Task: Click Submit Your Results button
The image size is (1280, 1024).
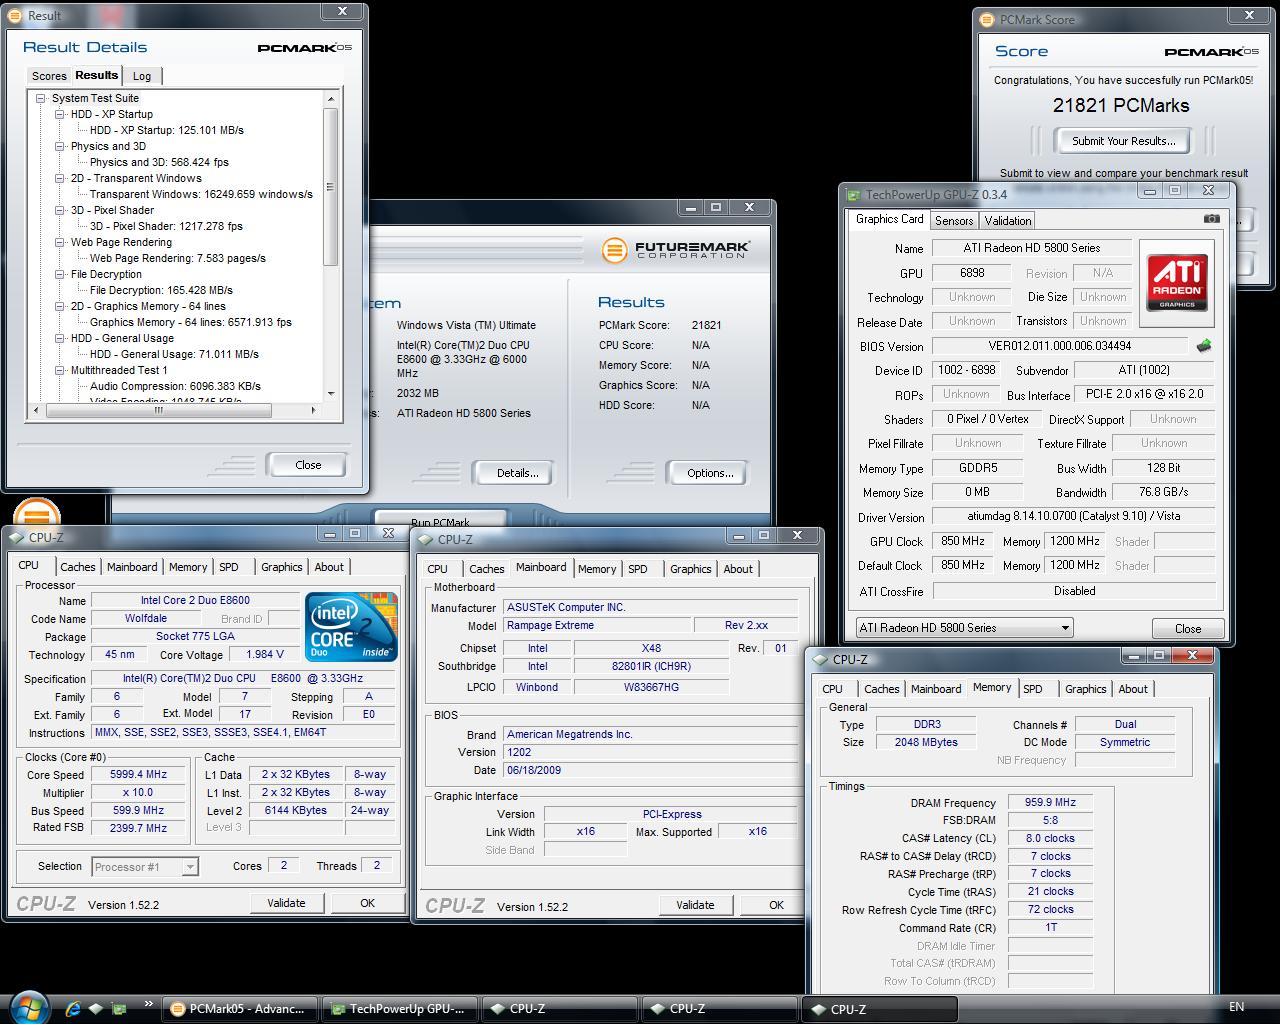Action: pos(1124,141)
